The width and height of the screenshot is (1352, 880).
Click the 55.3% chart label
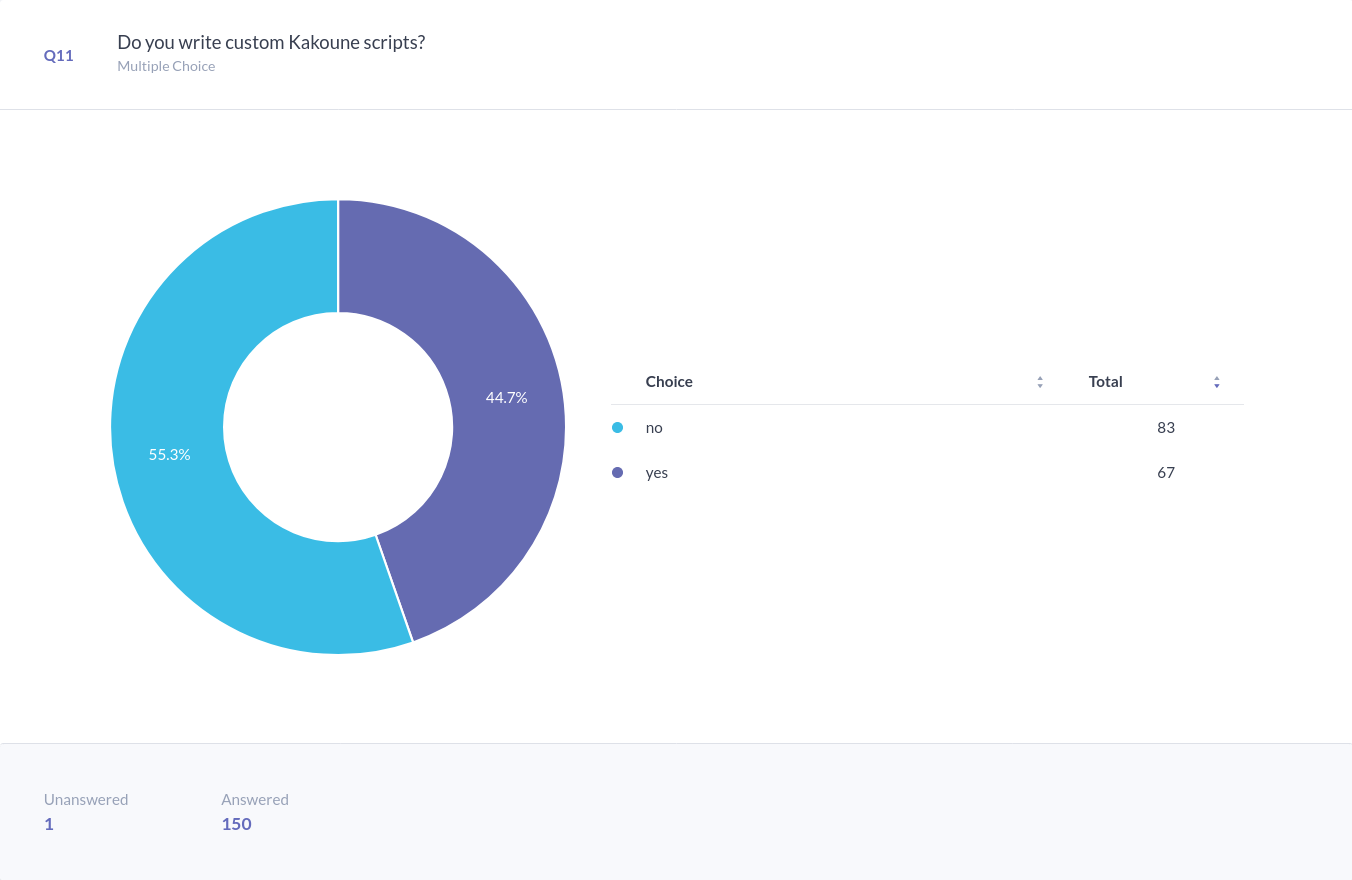tap(169, 454)
